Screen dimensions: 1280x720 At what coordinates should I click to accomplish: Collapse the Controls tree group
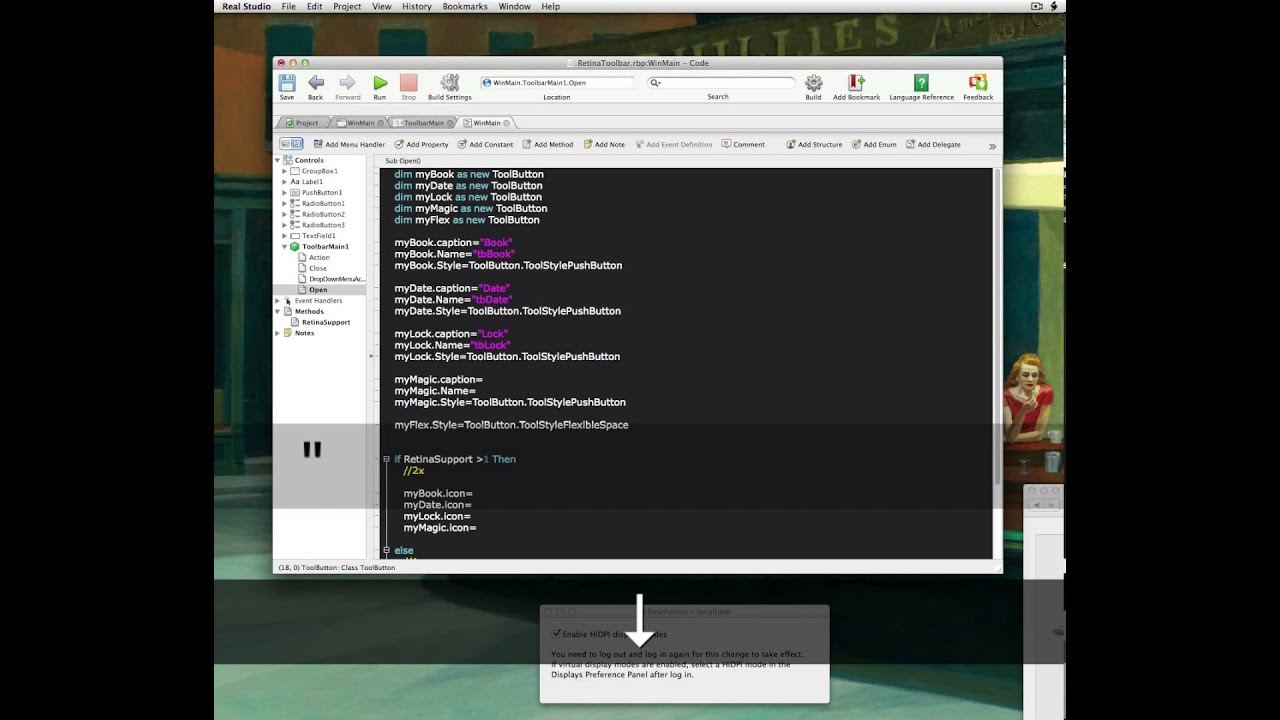coord(278,160)
